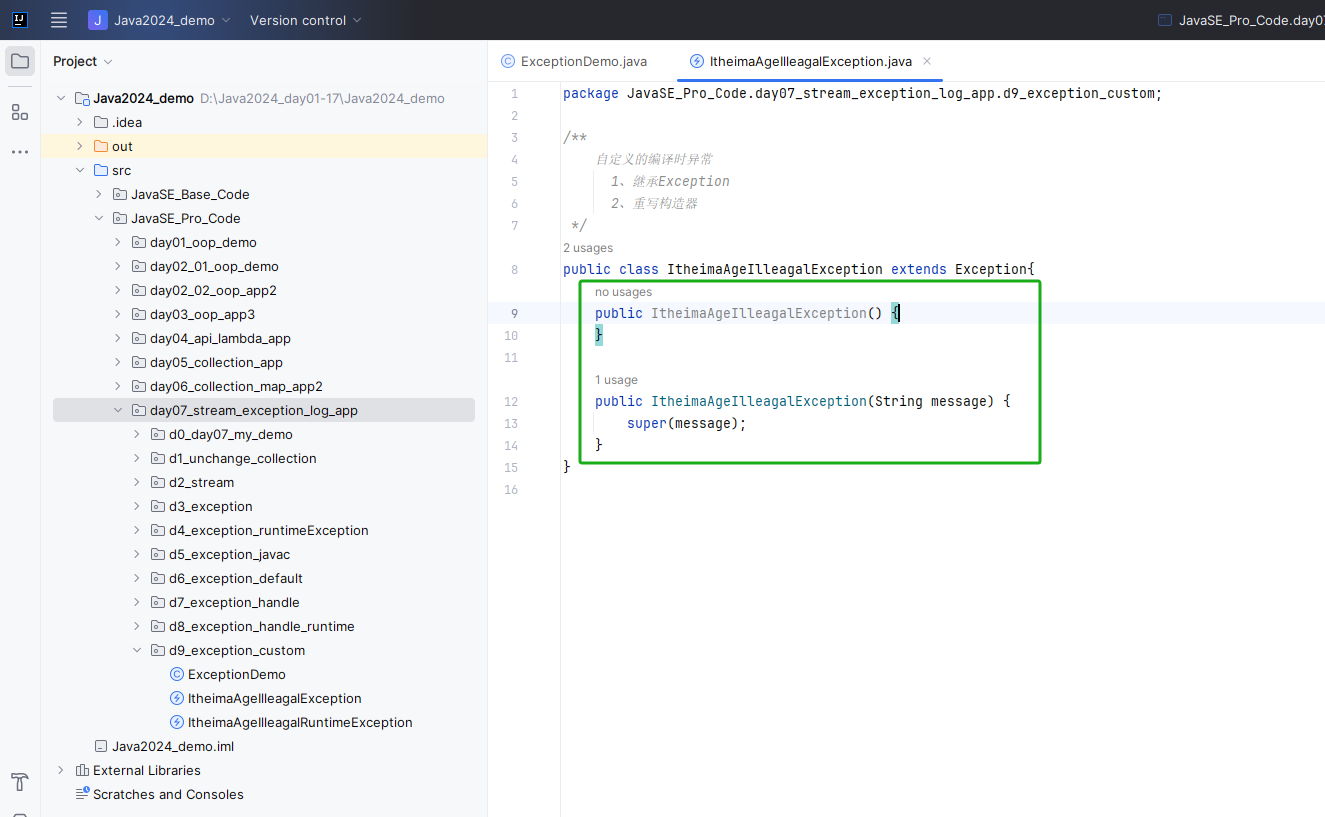Select the Scratches and Consoles item
This screenshot has height=817, width=1325.
168,794
